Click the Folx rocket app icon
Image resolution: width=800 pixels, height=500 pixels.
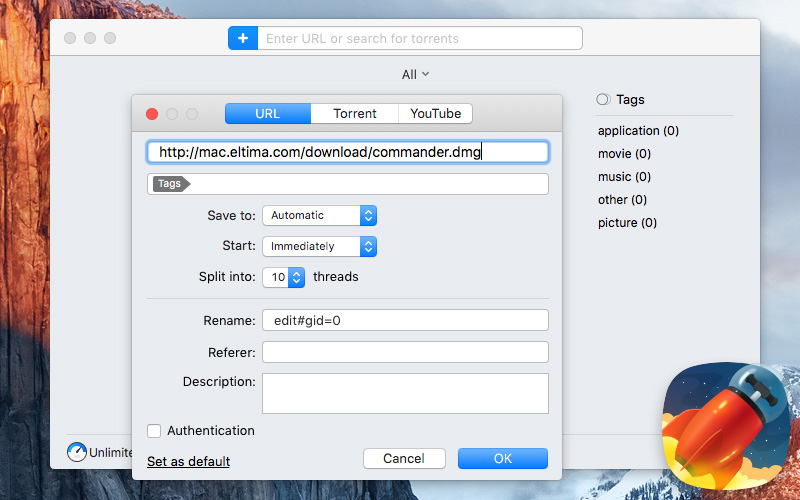coord(727,427)
